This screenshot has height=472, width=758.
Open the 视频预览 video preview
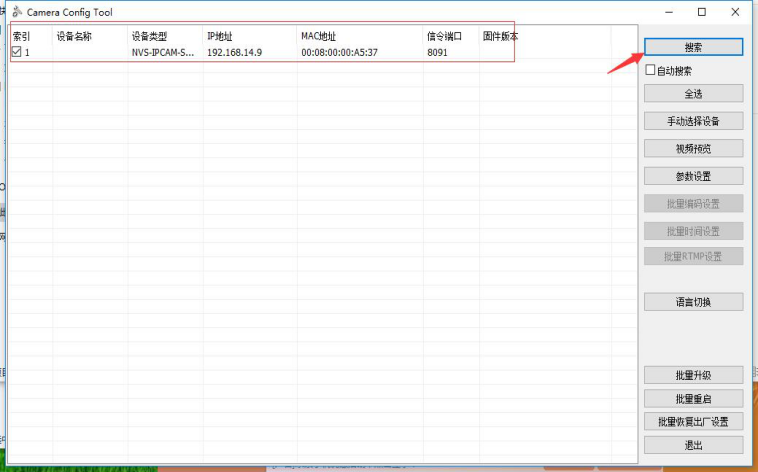[693, 148]
